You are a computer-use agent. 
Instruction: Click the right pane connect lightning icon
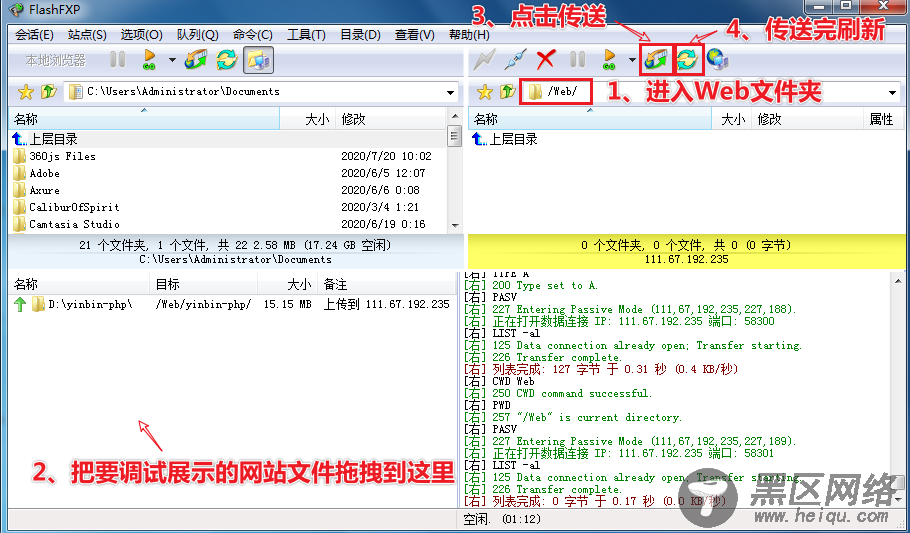[x=485, y=59]
